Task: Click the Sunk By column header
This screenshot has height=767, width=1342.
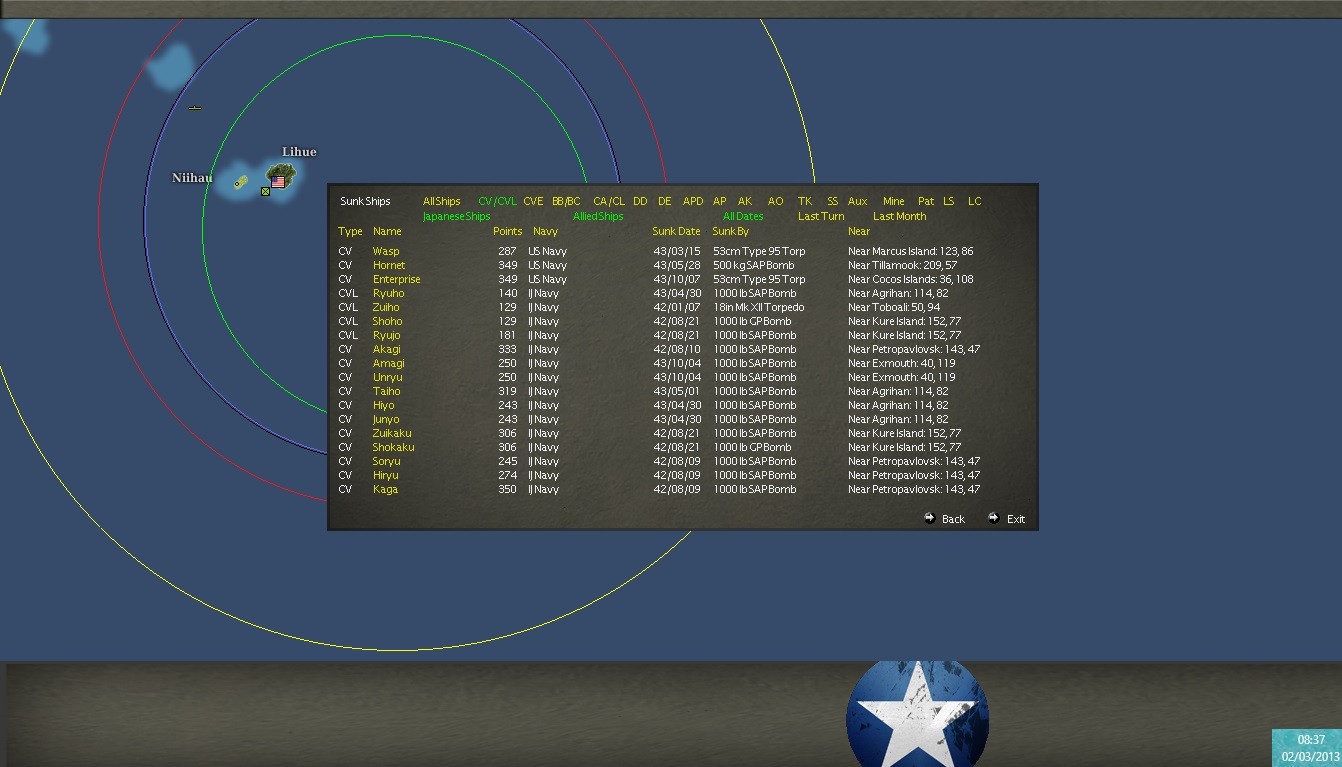Action: point(731,231)
